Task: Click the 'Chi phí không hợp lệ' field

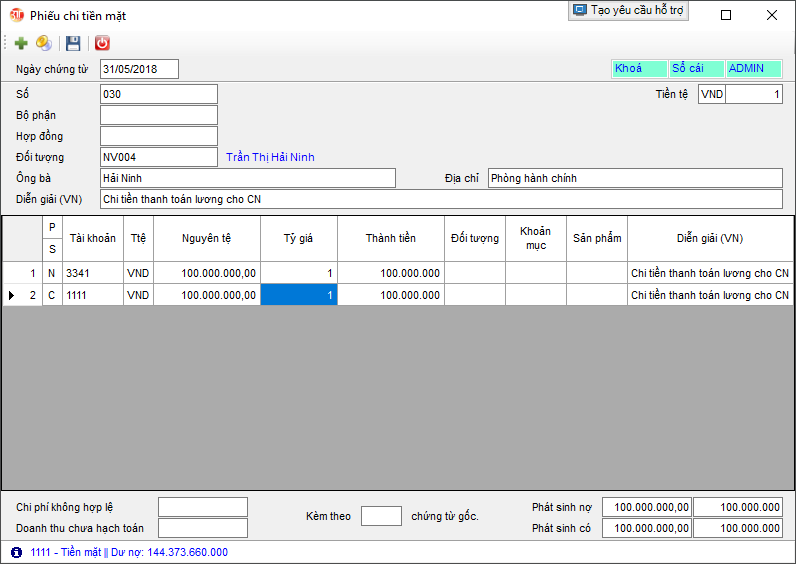Action: [202, 507]
